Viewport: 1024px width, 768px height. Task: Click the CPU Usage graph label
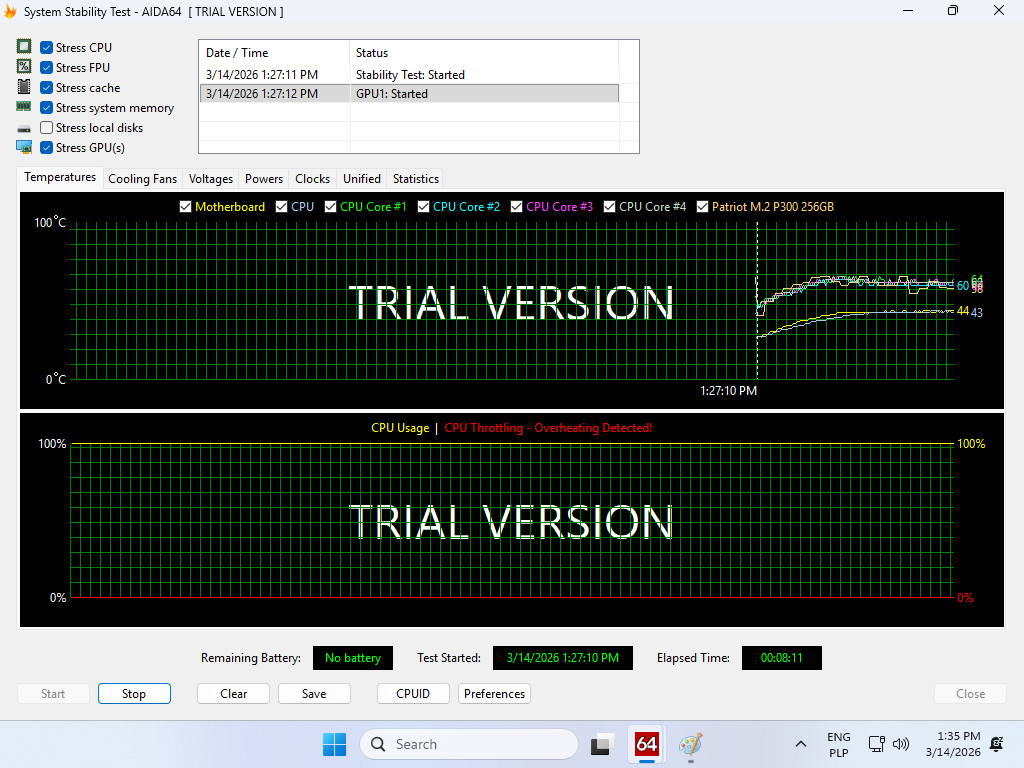(x=400, y=428)
